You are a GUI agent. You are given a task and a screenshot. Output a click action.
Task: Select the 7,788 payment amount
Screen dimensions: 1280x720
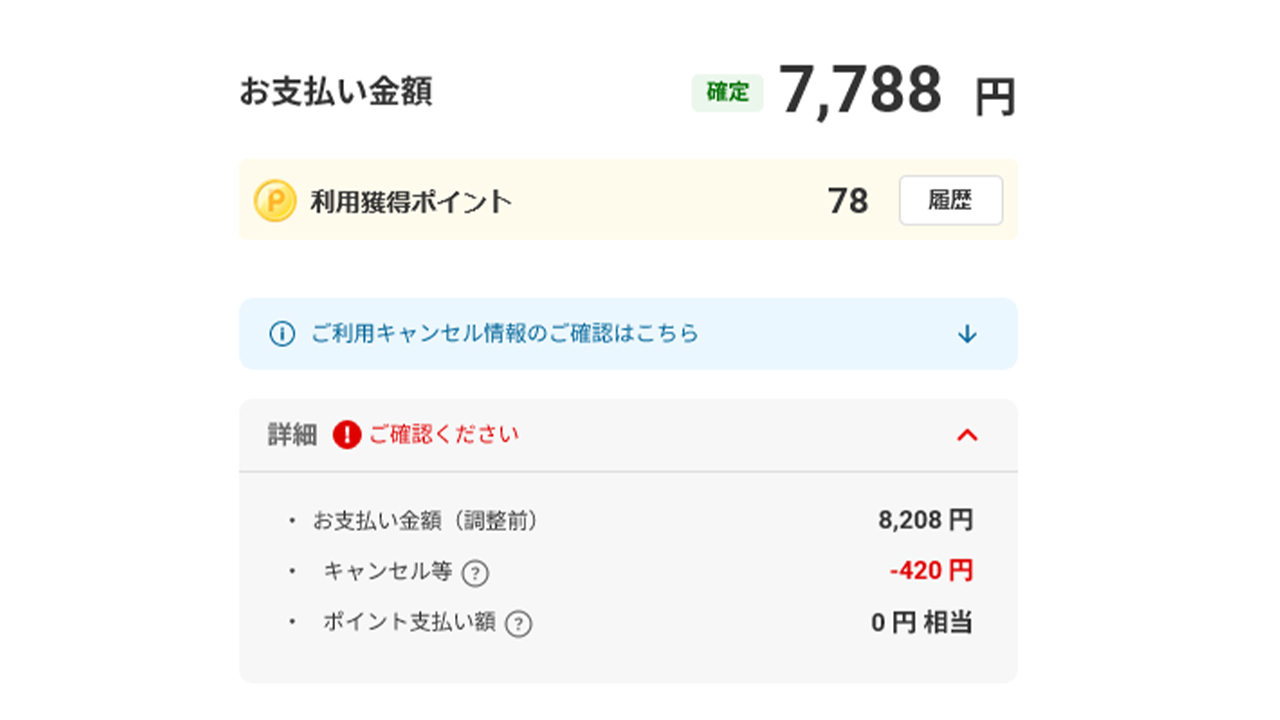[861, 90]
